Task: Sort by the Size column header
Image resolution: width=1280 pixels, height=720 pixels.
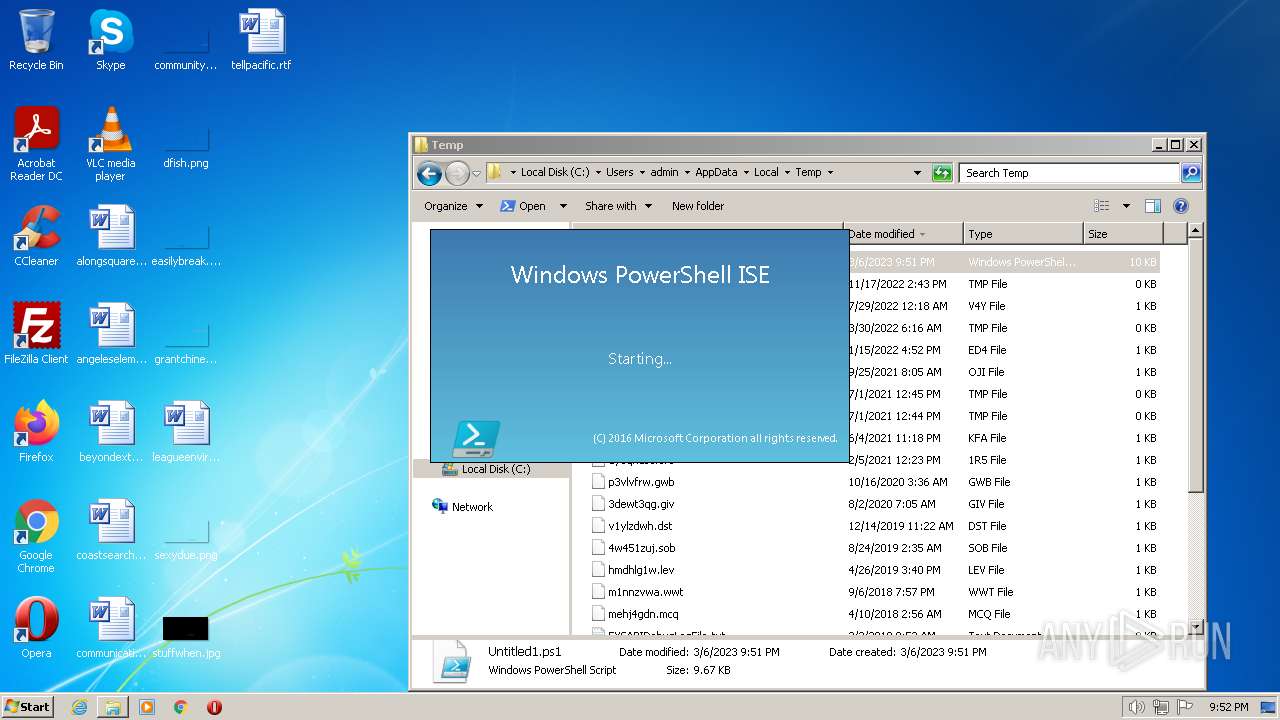Action: (1124, 234)
